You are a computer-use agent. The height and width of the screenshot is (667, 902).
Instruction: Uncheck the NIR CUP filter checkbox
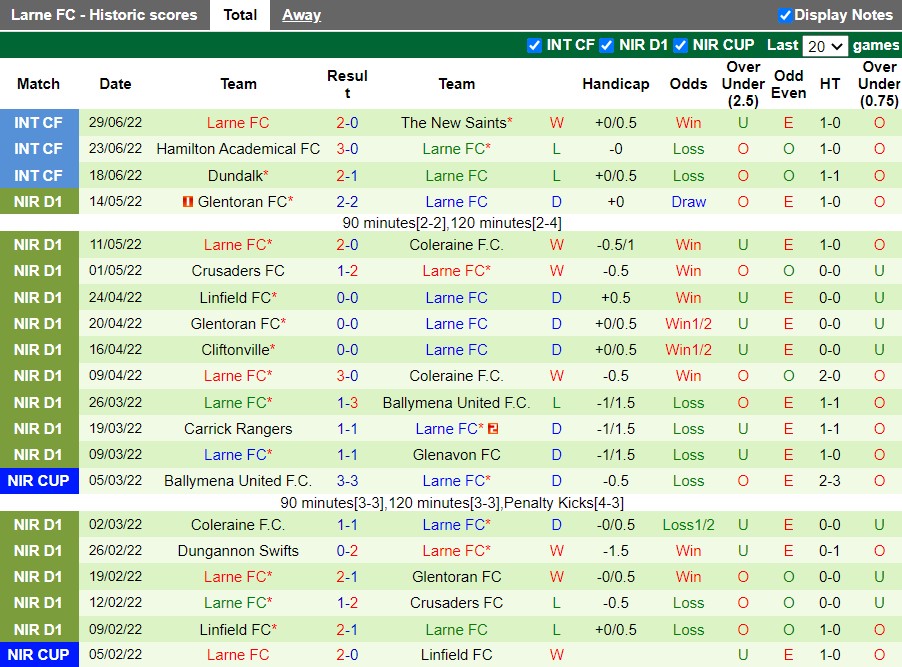tap(680, 46)
